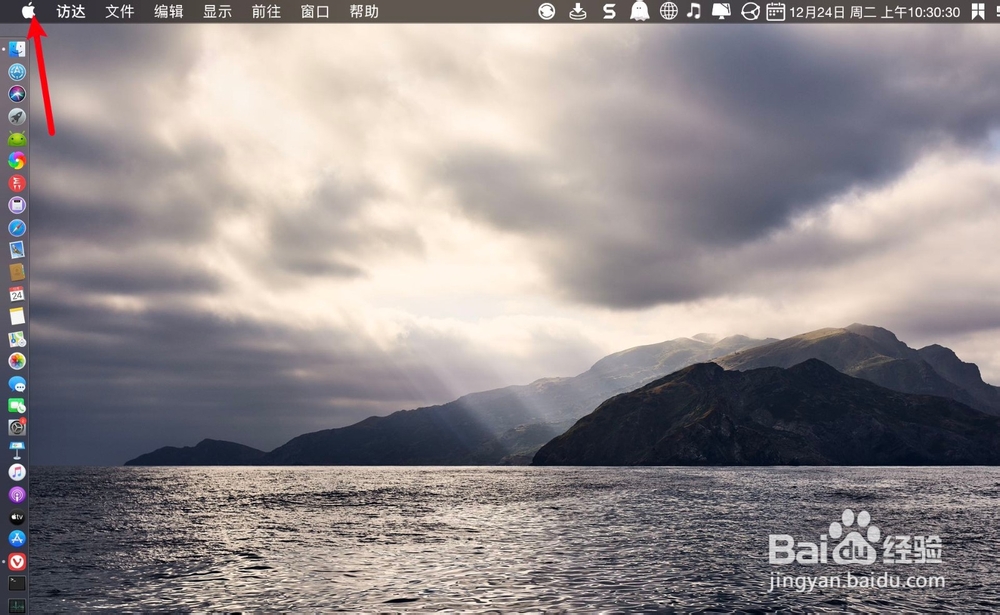Open the Apple TV app
Screen dimensions: 1000x615
click(17, 516)
